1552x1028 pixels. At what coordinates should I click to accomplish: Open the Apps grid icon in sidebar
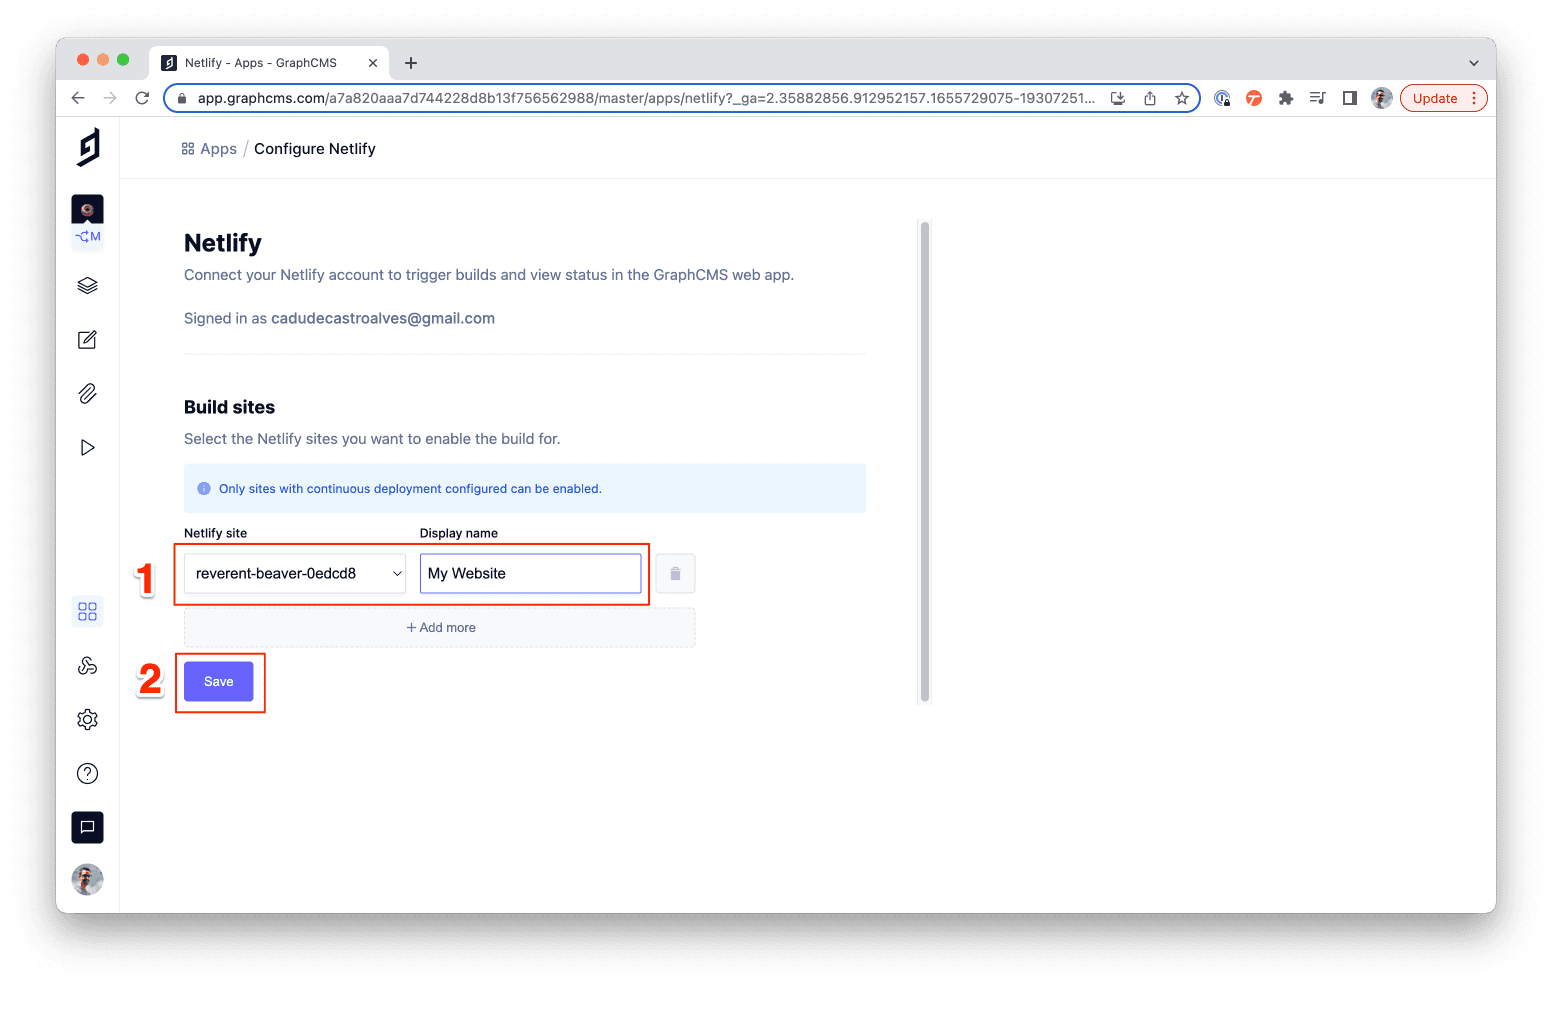coord(87,611)
